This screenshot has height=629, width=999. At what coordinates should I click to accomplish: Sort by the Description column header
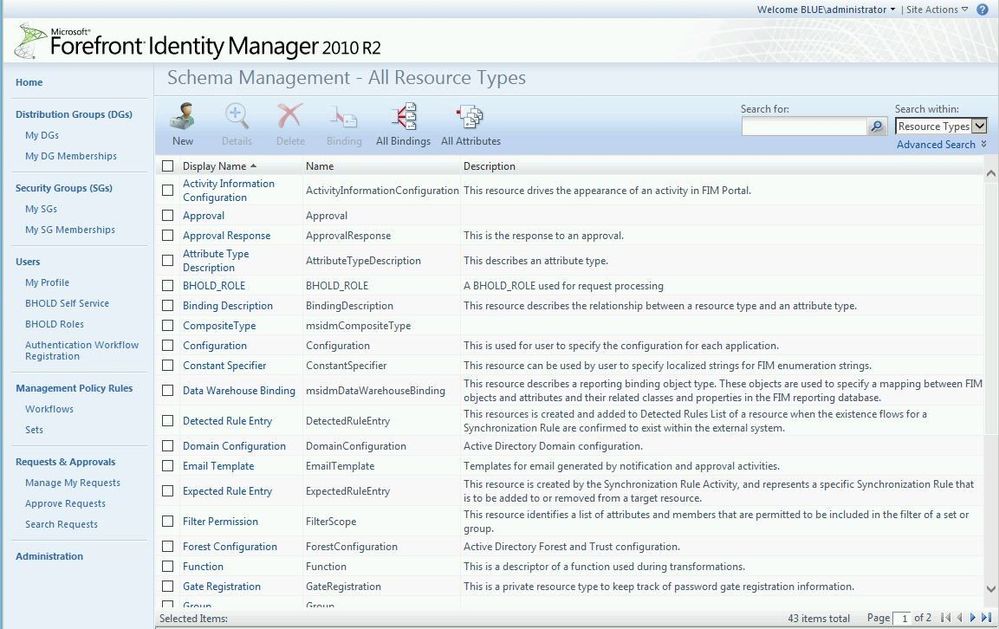pos(489,166)
